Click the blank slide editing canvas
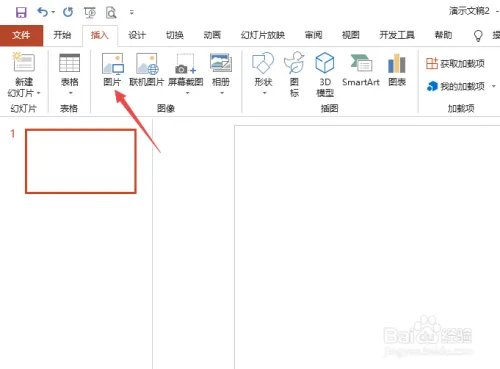The height and width of the screenshot is (369, 500). click(x=367, y=247)
